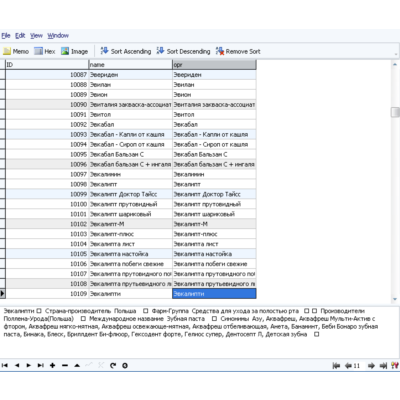Select ID cell 10108
Viewport: 400px width, 400px height.
coord(47,284)
